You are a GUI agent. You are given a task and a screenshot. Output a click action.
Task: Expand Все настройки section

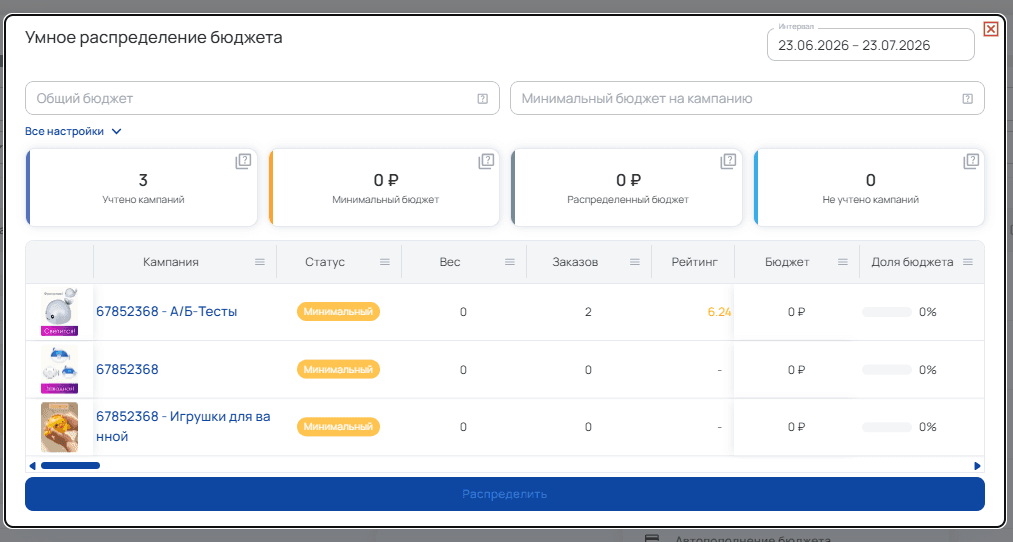click(73, 131)
